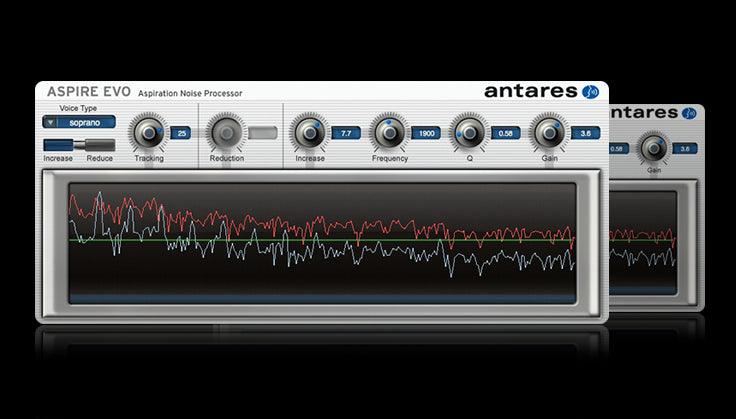Click the Frequency label

(x=390, y=159)
